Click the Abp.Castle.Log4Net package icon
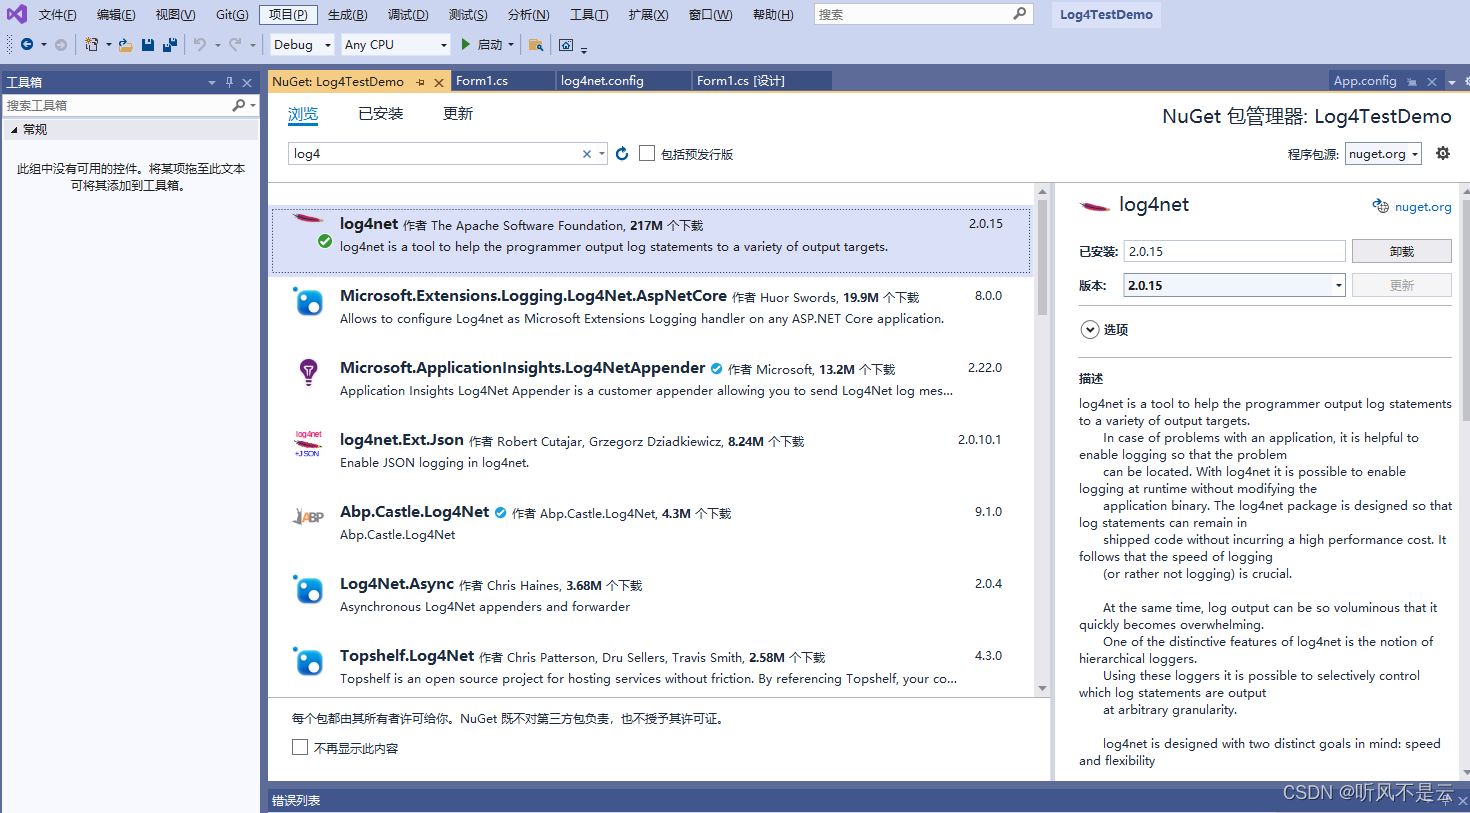Screen dimensions: 1470x813 click(308, 517)
